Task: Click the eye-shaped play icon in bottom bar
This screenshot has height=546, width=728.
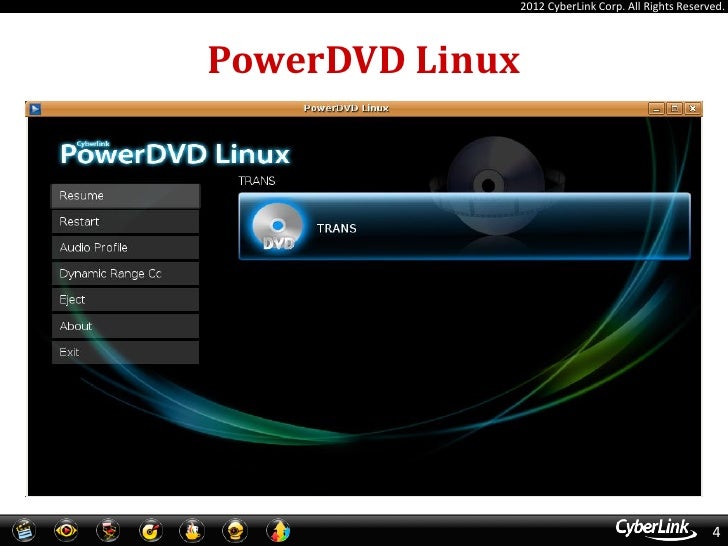Action: click(66, 530)
